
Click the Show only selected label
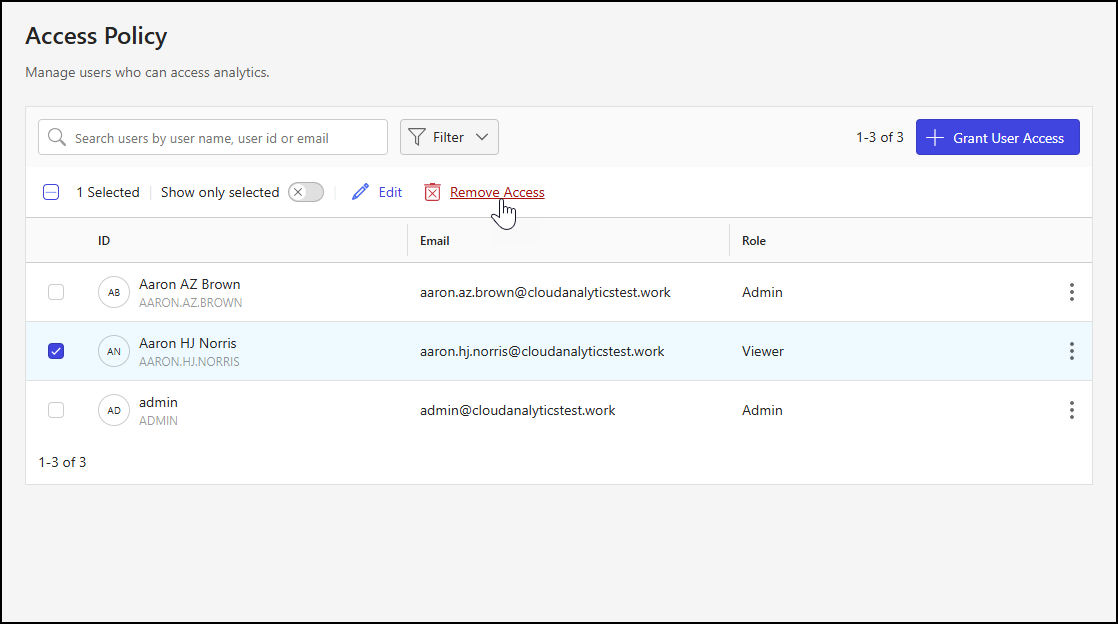(x=220, y=192)
